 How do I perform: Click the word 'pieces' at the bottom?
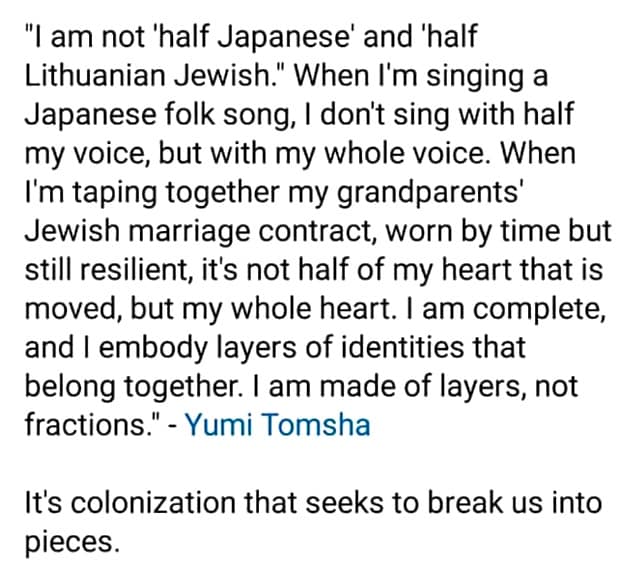point(70,543)
